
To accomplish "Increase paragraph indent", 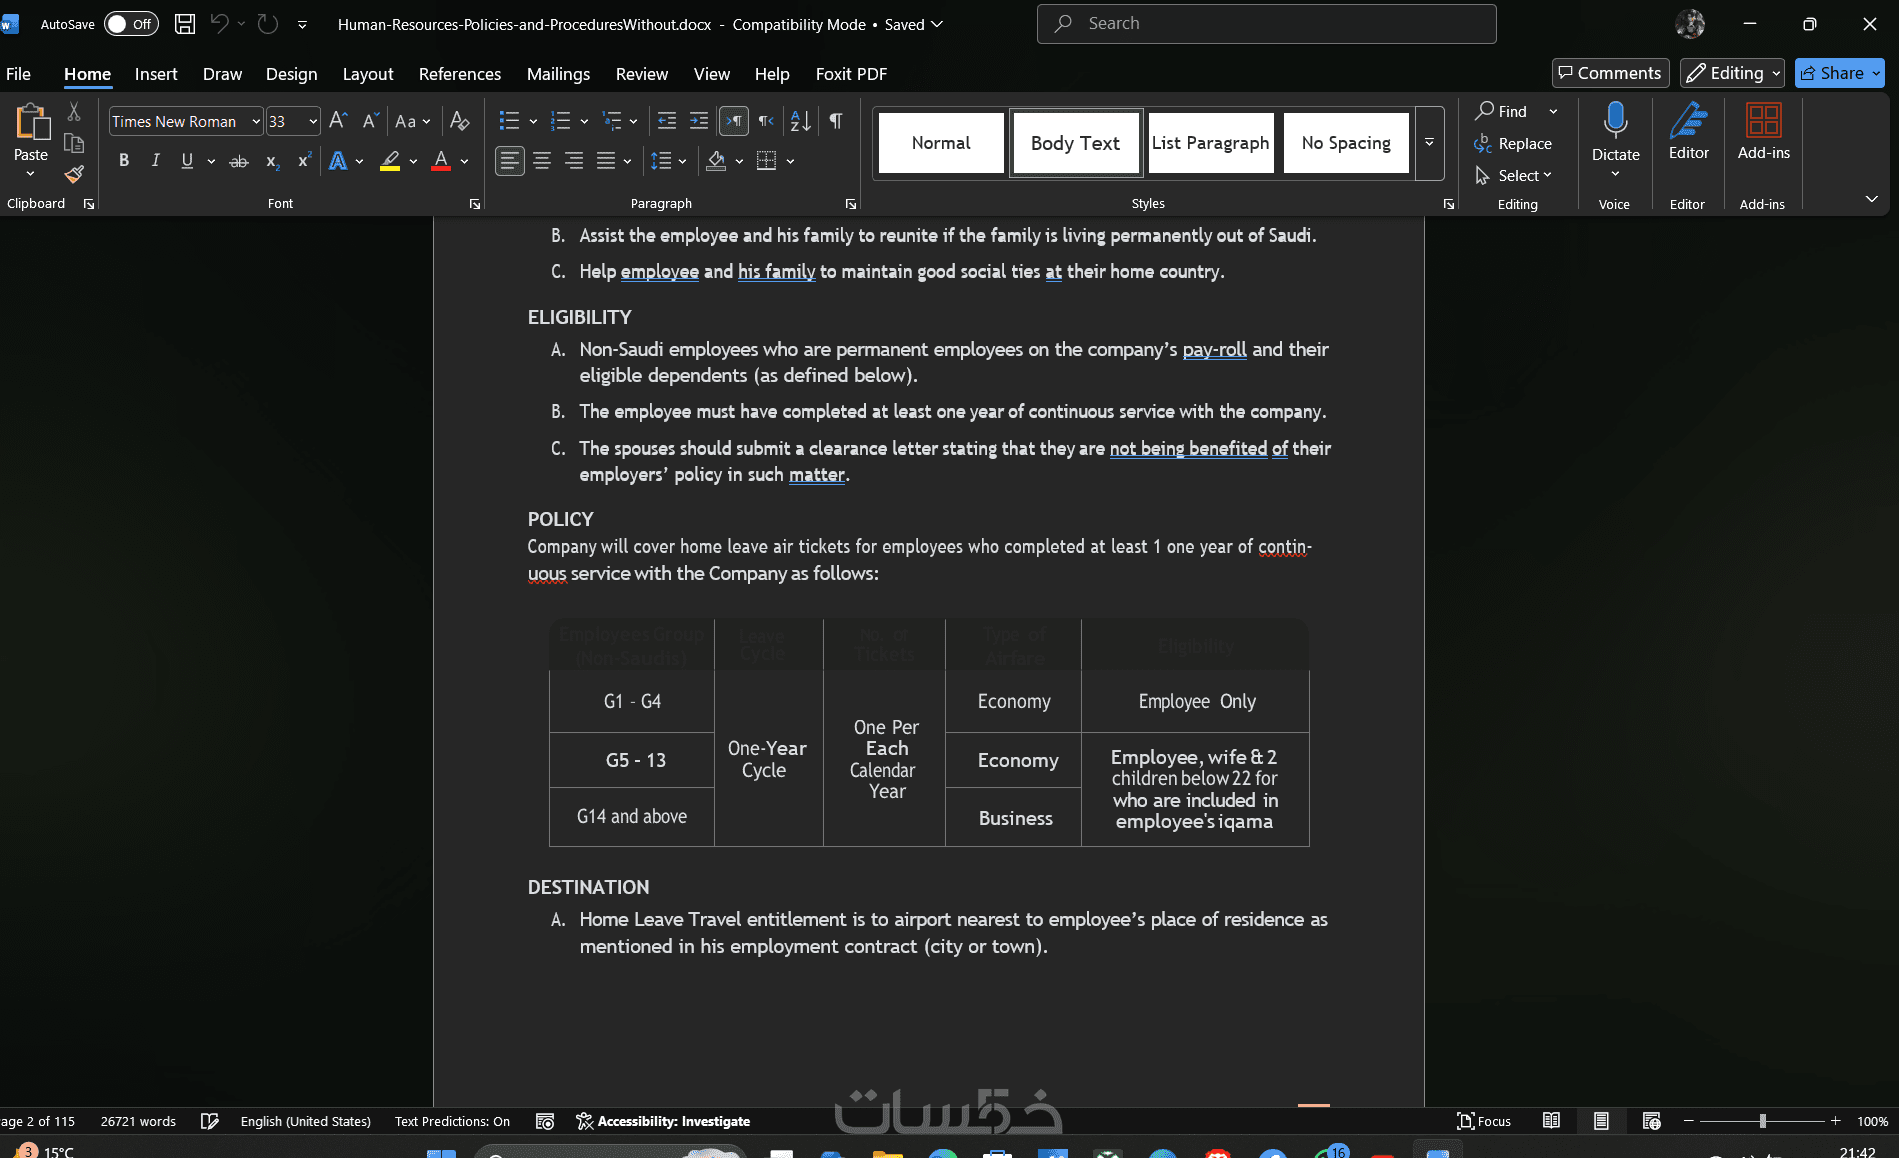I will pos(699,121).
